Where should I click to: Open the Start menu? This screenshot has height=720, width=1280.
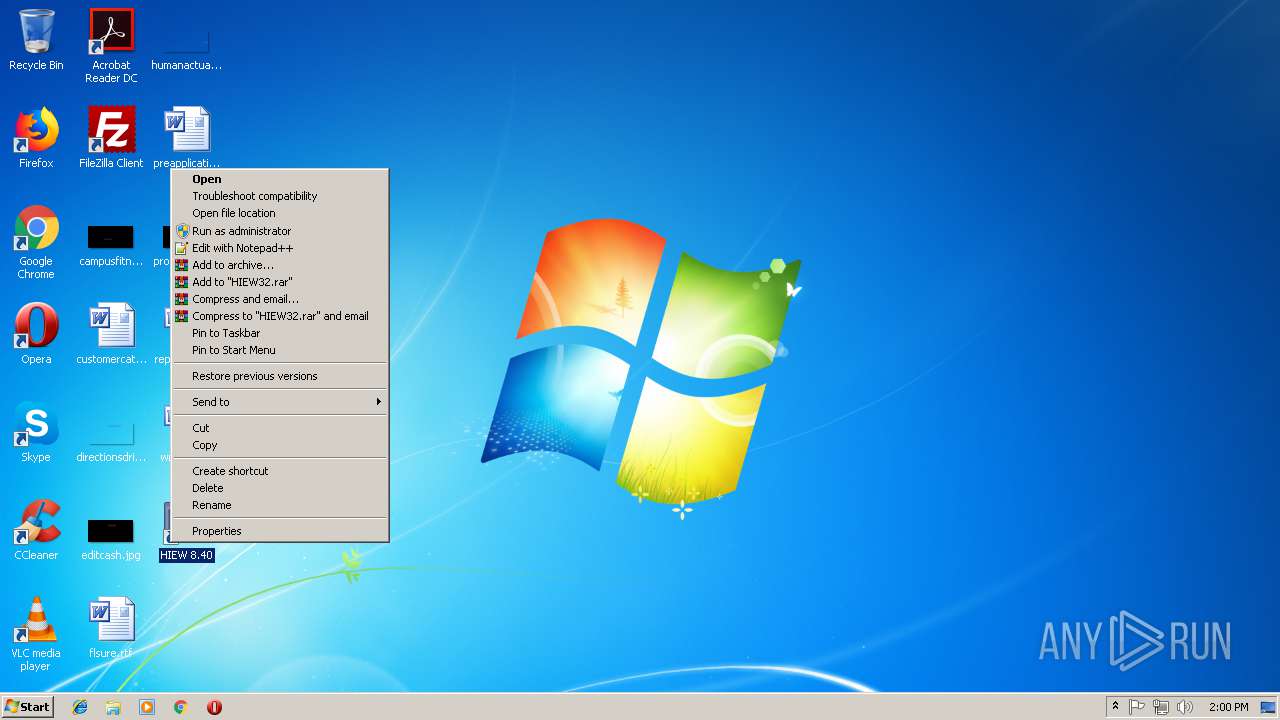(28, 707)
